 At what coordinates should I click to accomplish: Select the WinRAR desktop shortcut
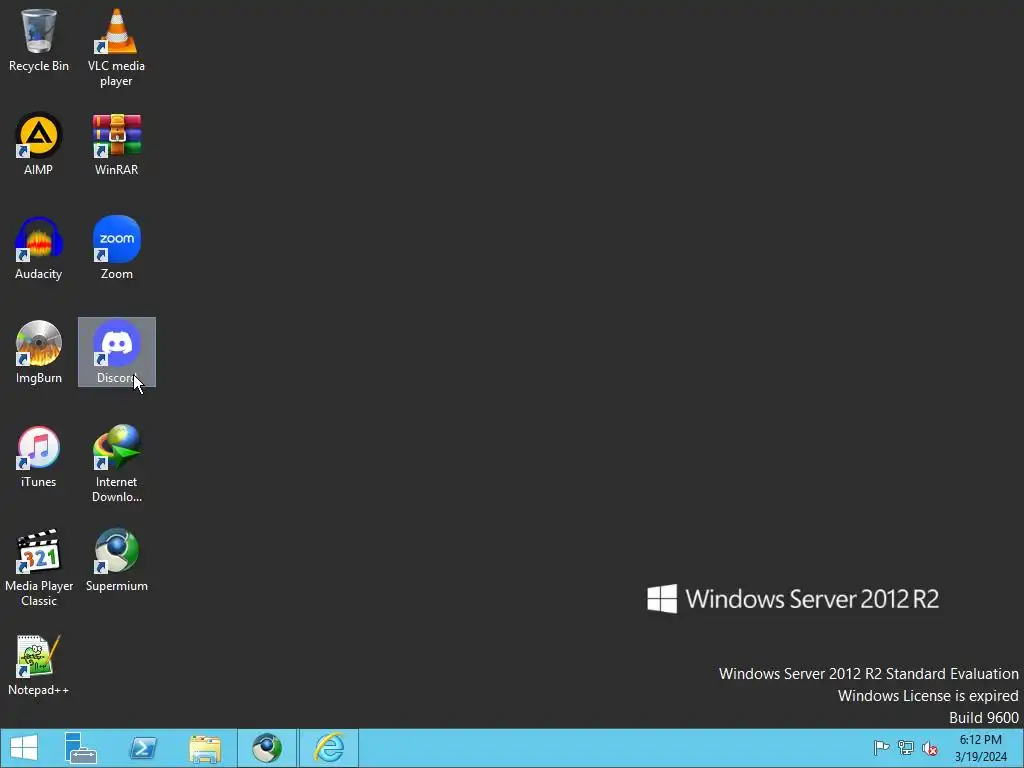116,144
